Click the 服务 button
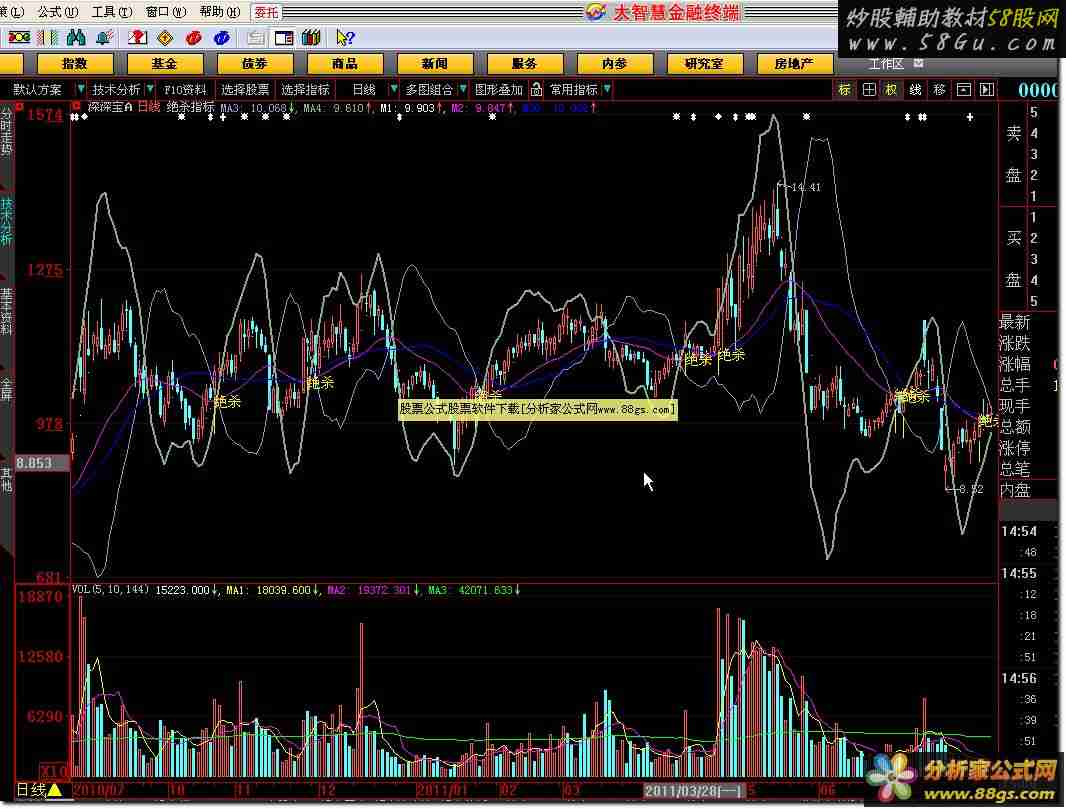 [524, 64]
